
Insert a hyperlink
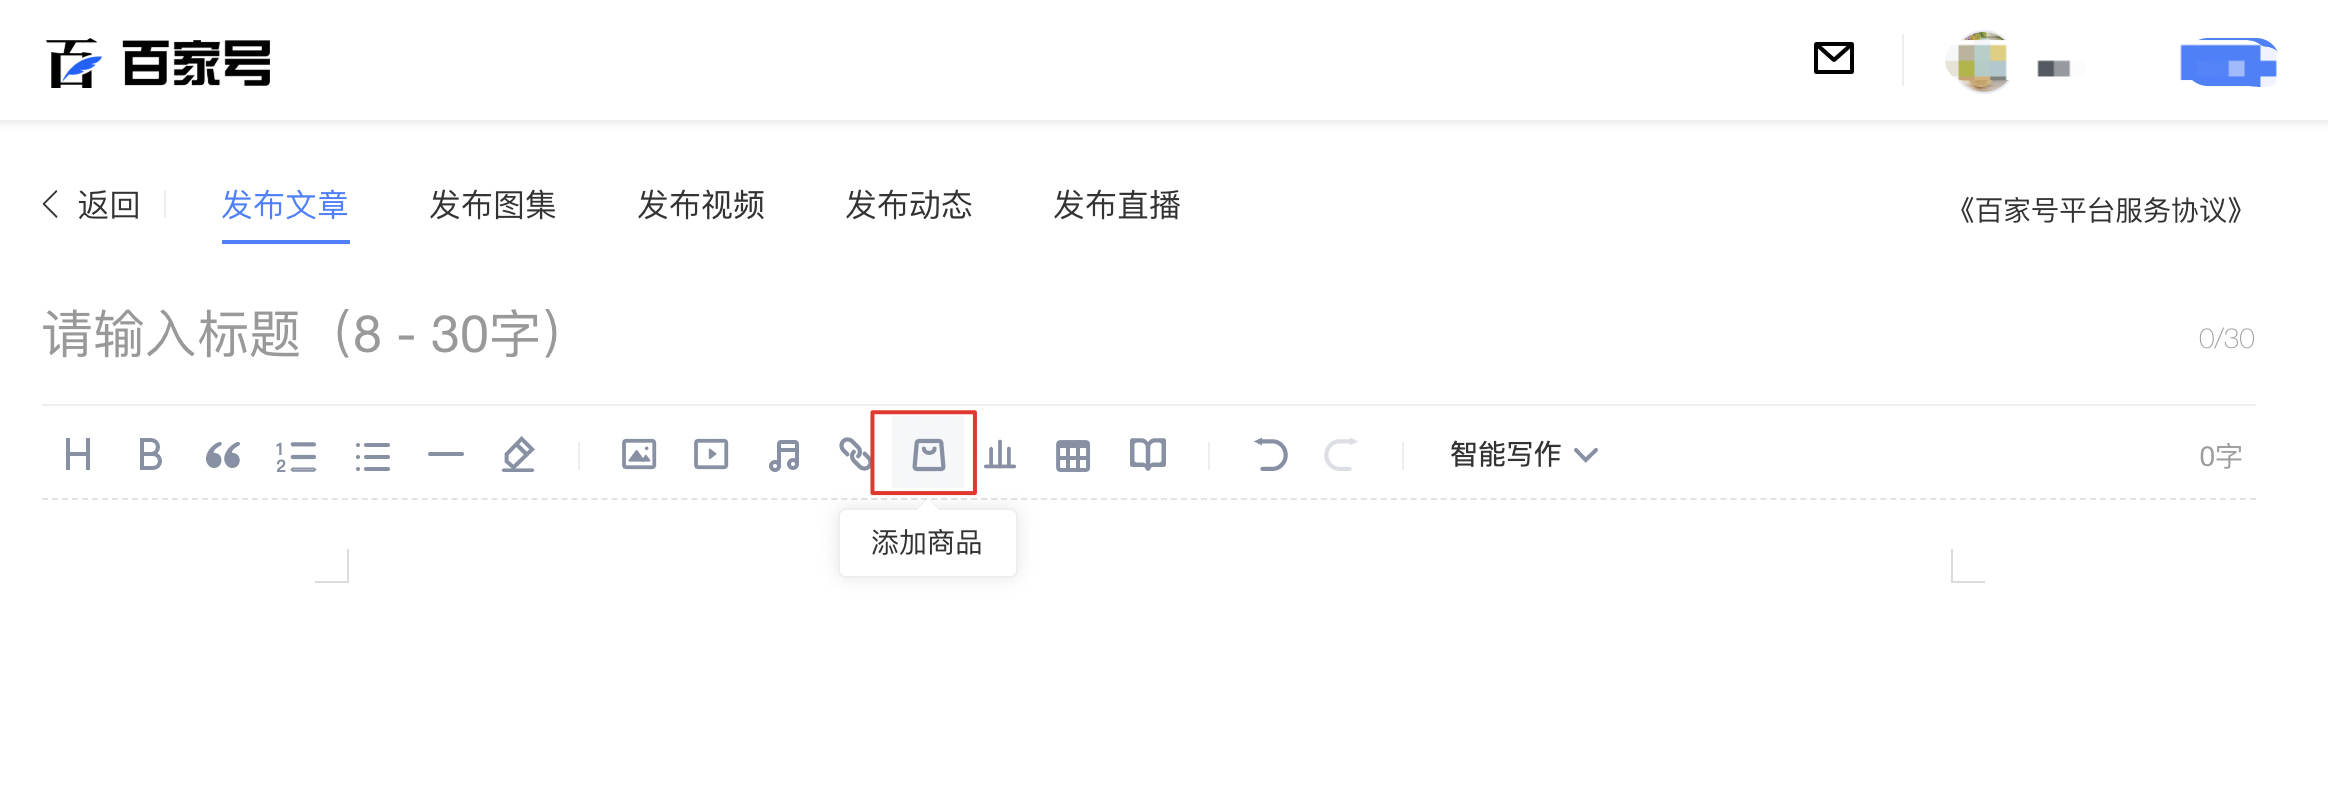(855, 455)
